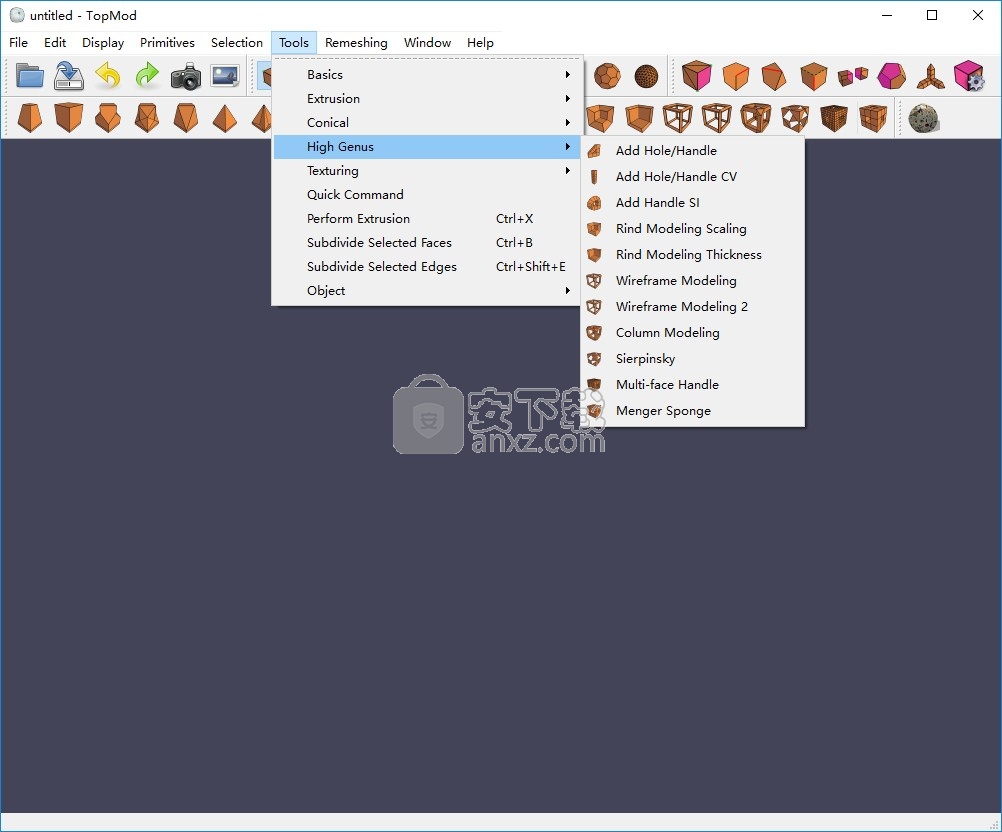Screen dimensions: 1002x832
Task: Click the Open file folder icon
Action: 29,76
